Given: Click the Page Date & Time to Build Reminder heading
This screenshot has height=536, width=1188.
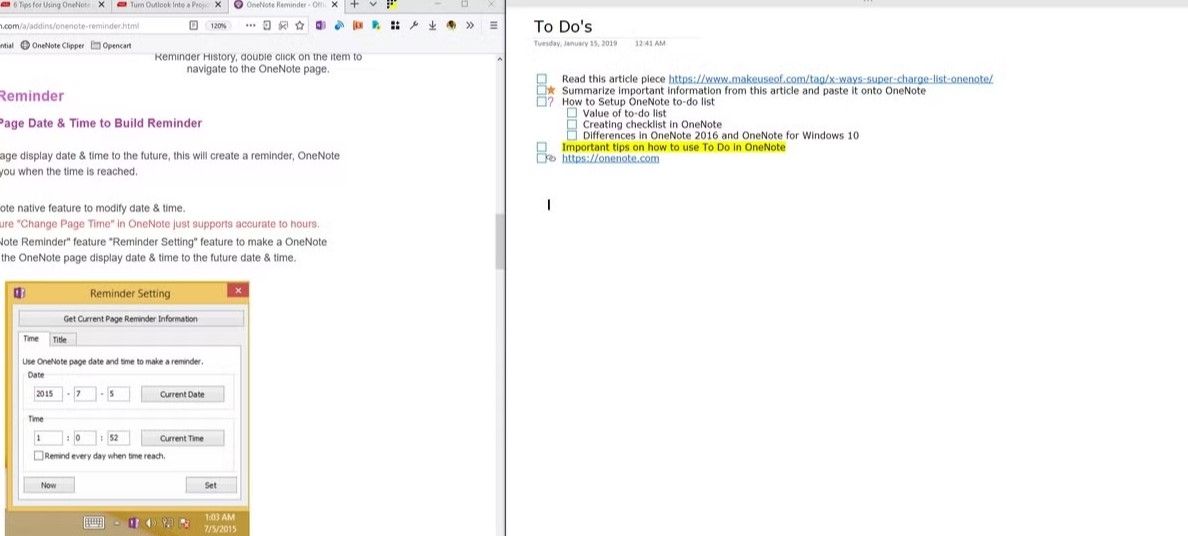Looking at the screenshot, I should coord(101,123).
